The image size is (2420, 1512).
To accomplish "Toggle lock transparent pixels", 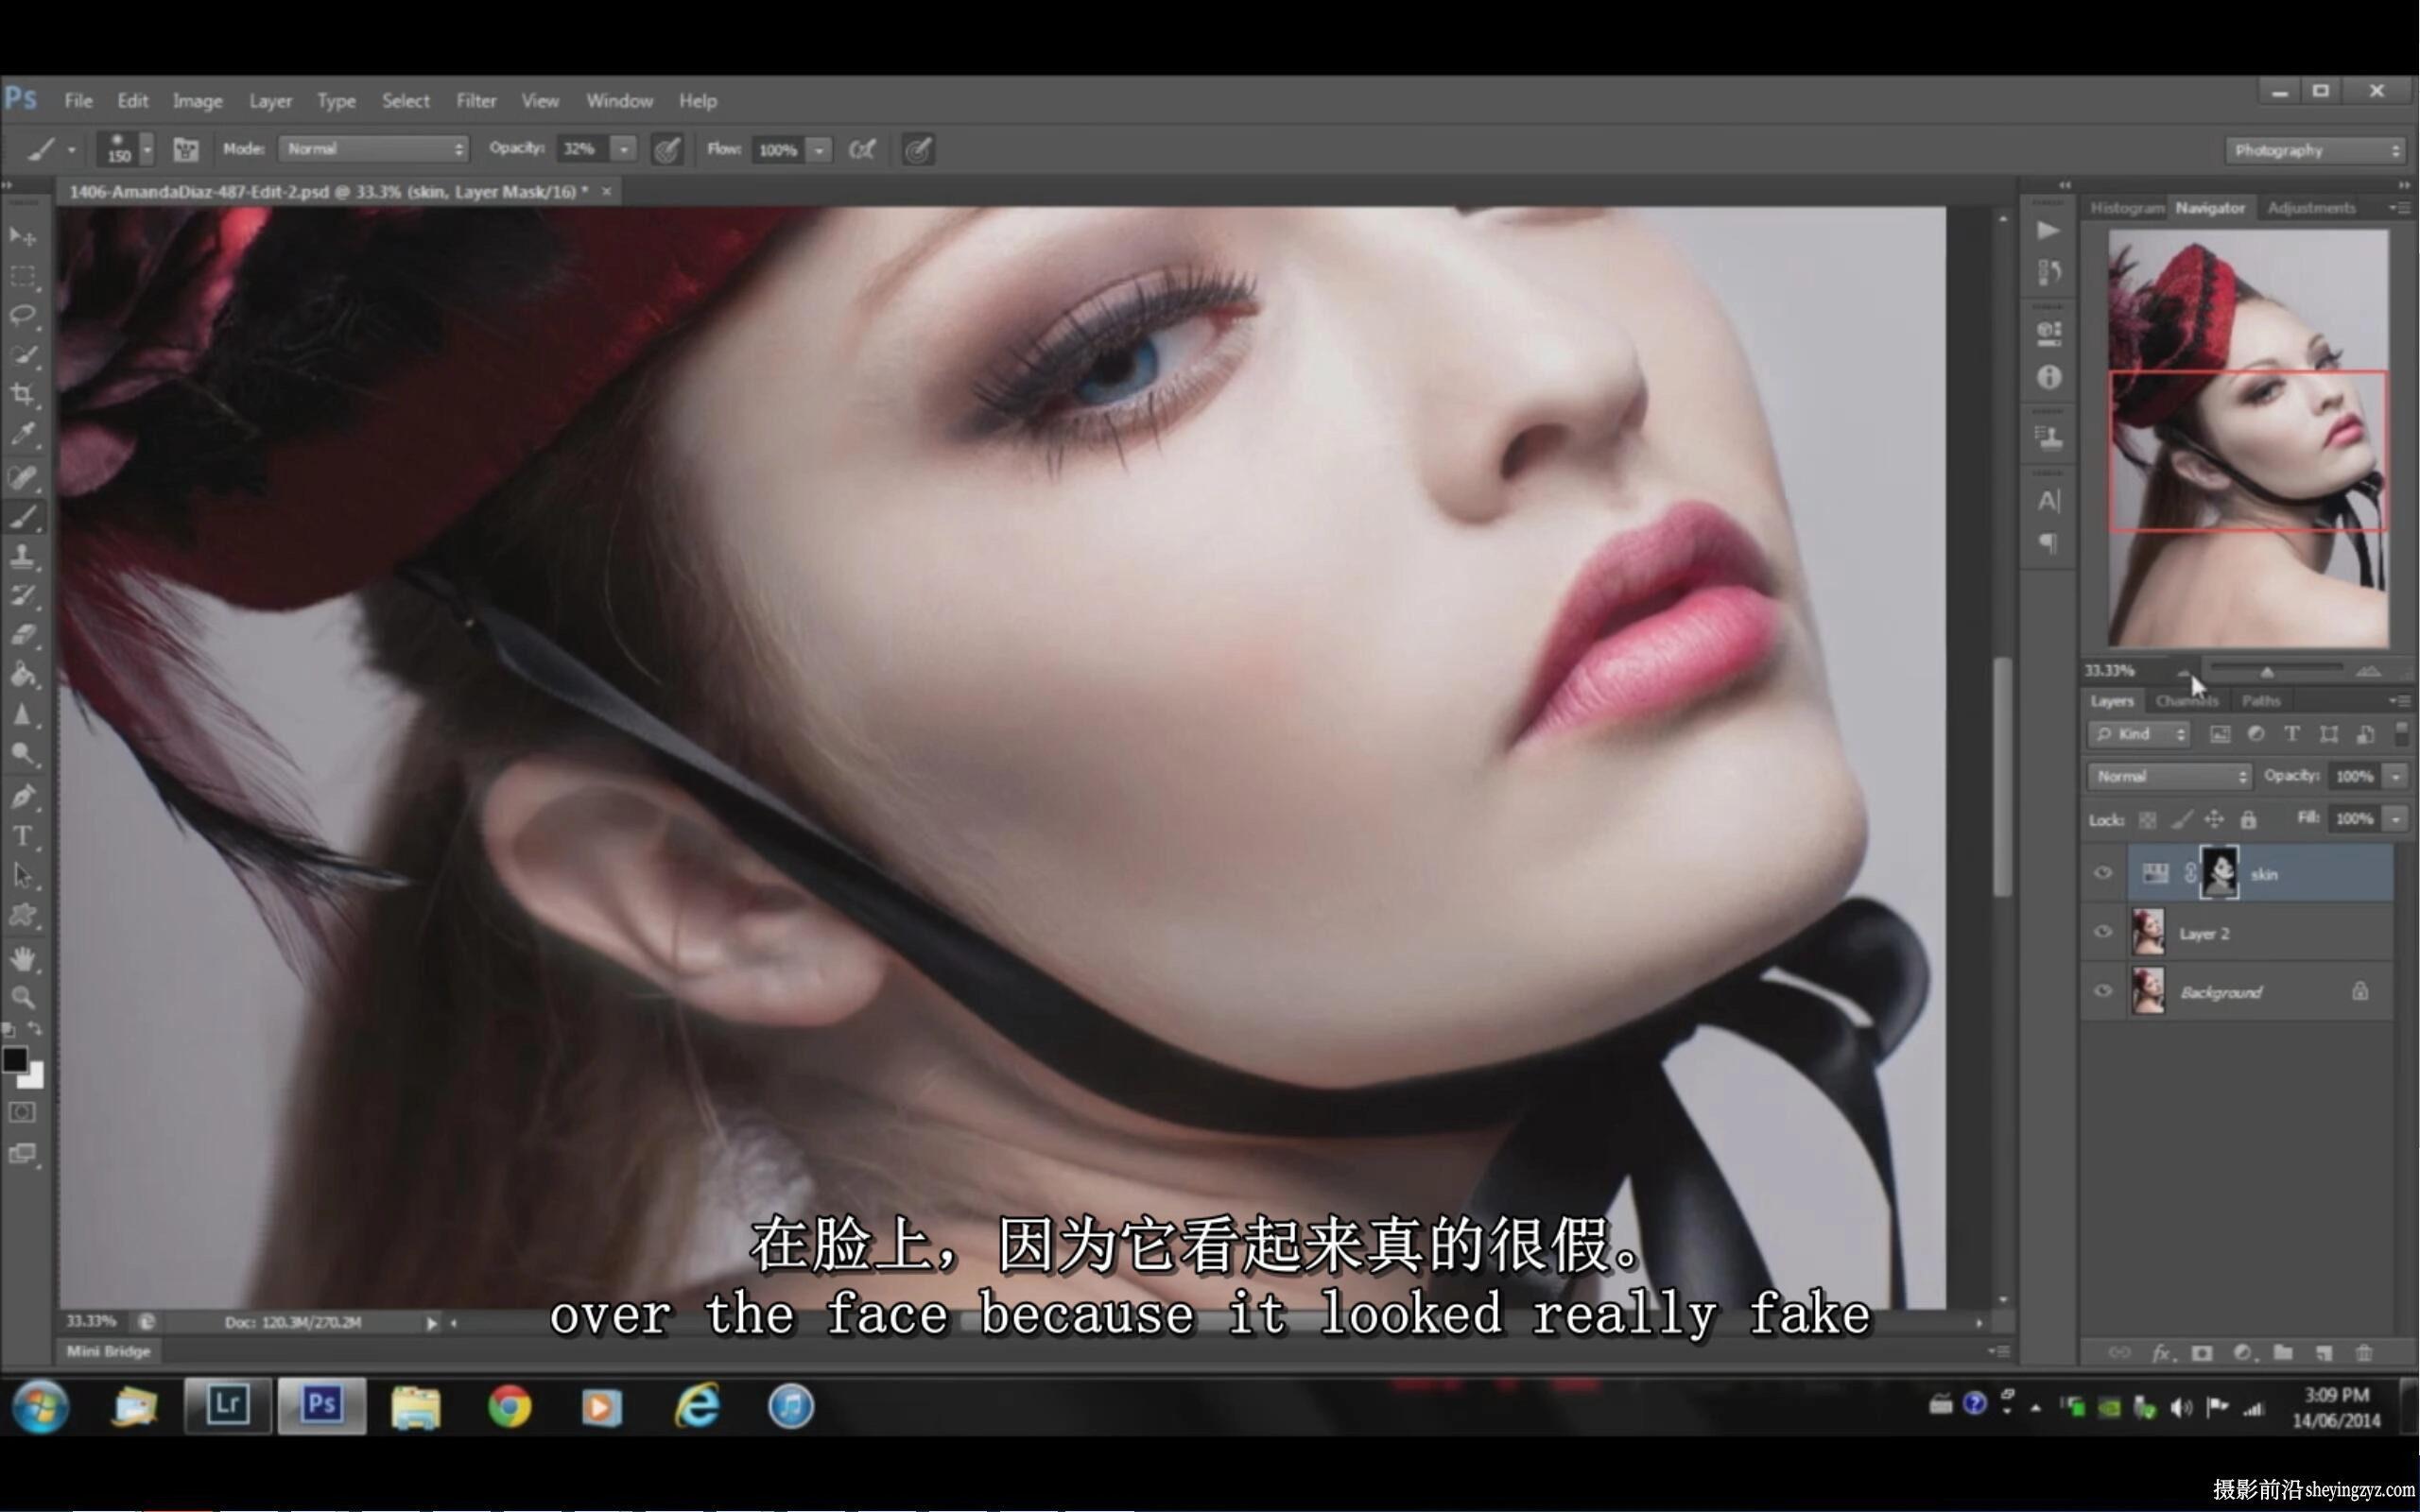I will (x=2147, y=820).
